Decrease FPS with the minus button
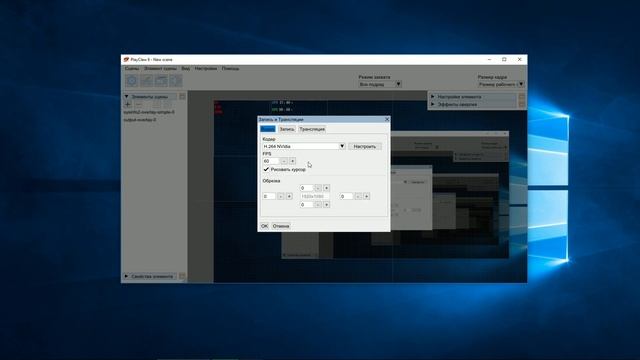640x360 pixels. point(284,161)
